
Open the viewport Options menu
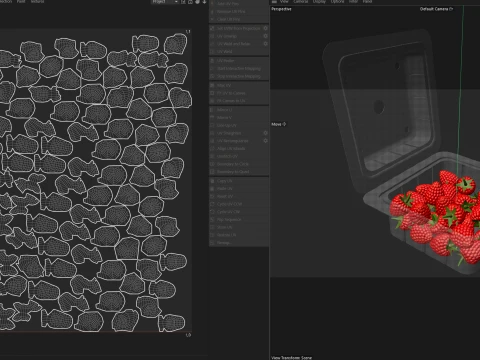click(337, 2)
